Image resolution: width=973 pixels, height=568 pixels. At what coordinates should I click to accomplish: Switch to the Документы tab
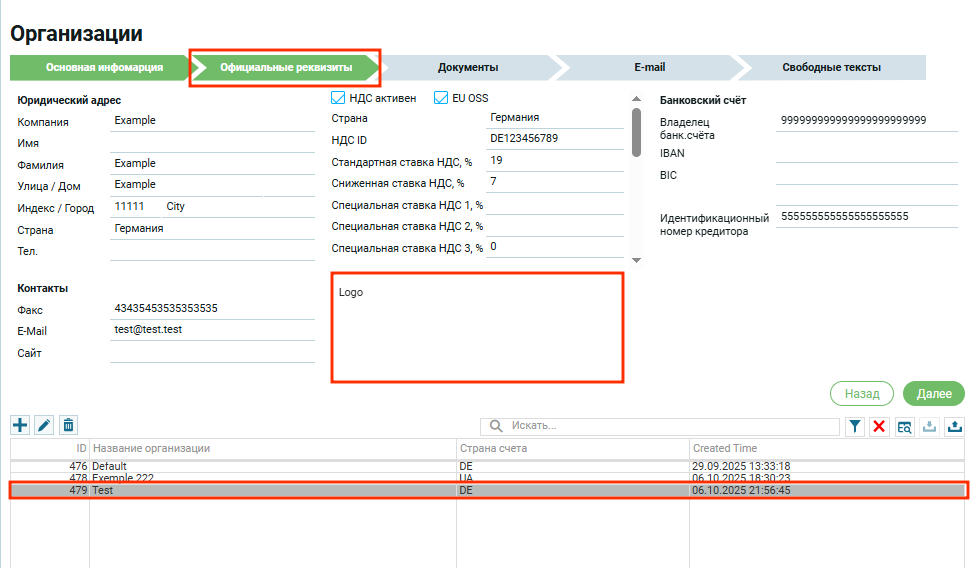468,68
